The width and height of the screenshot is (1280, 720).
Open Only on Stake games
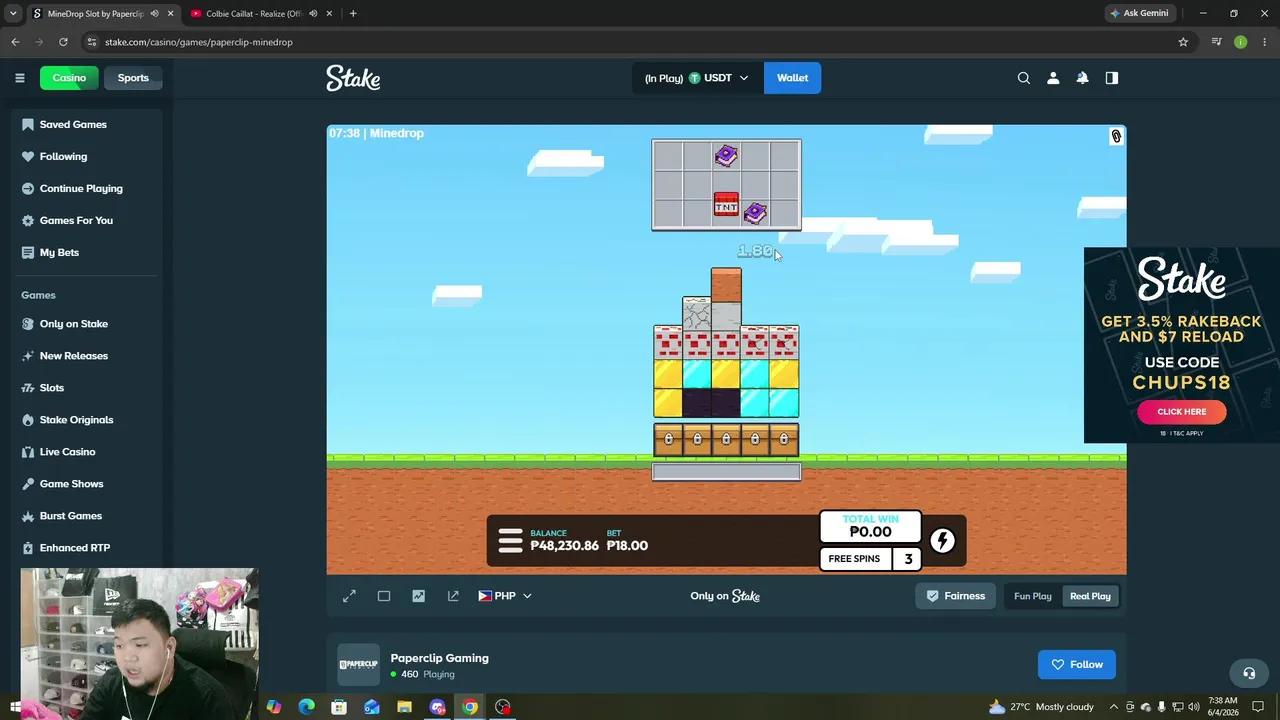73,324
